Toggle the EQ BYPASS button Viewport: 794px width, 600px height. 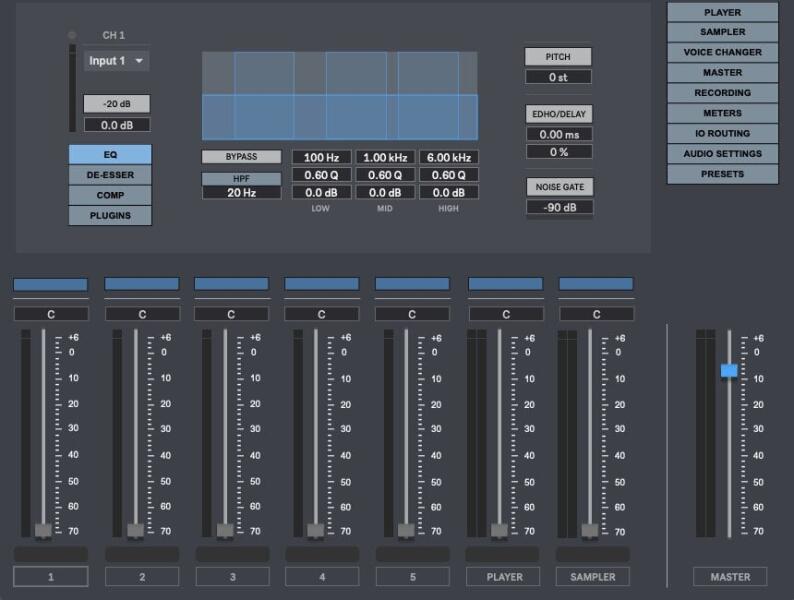tap(242, 156)
